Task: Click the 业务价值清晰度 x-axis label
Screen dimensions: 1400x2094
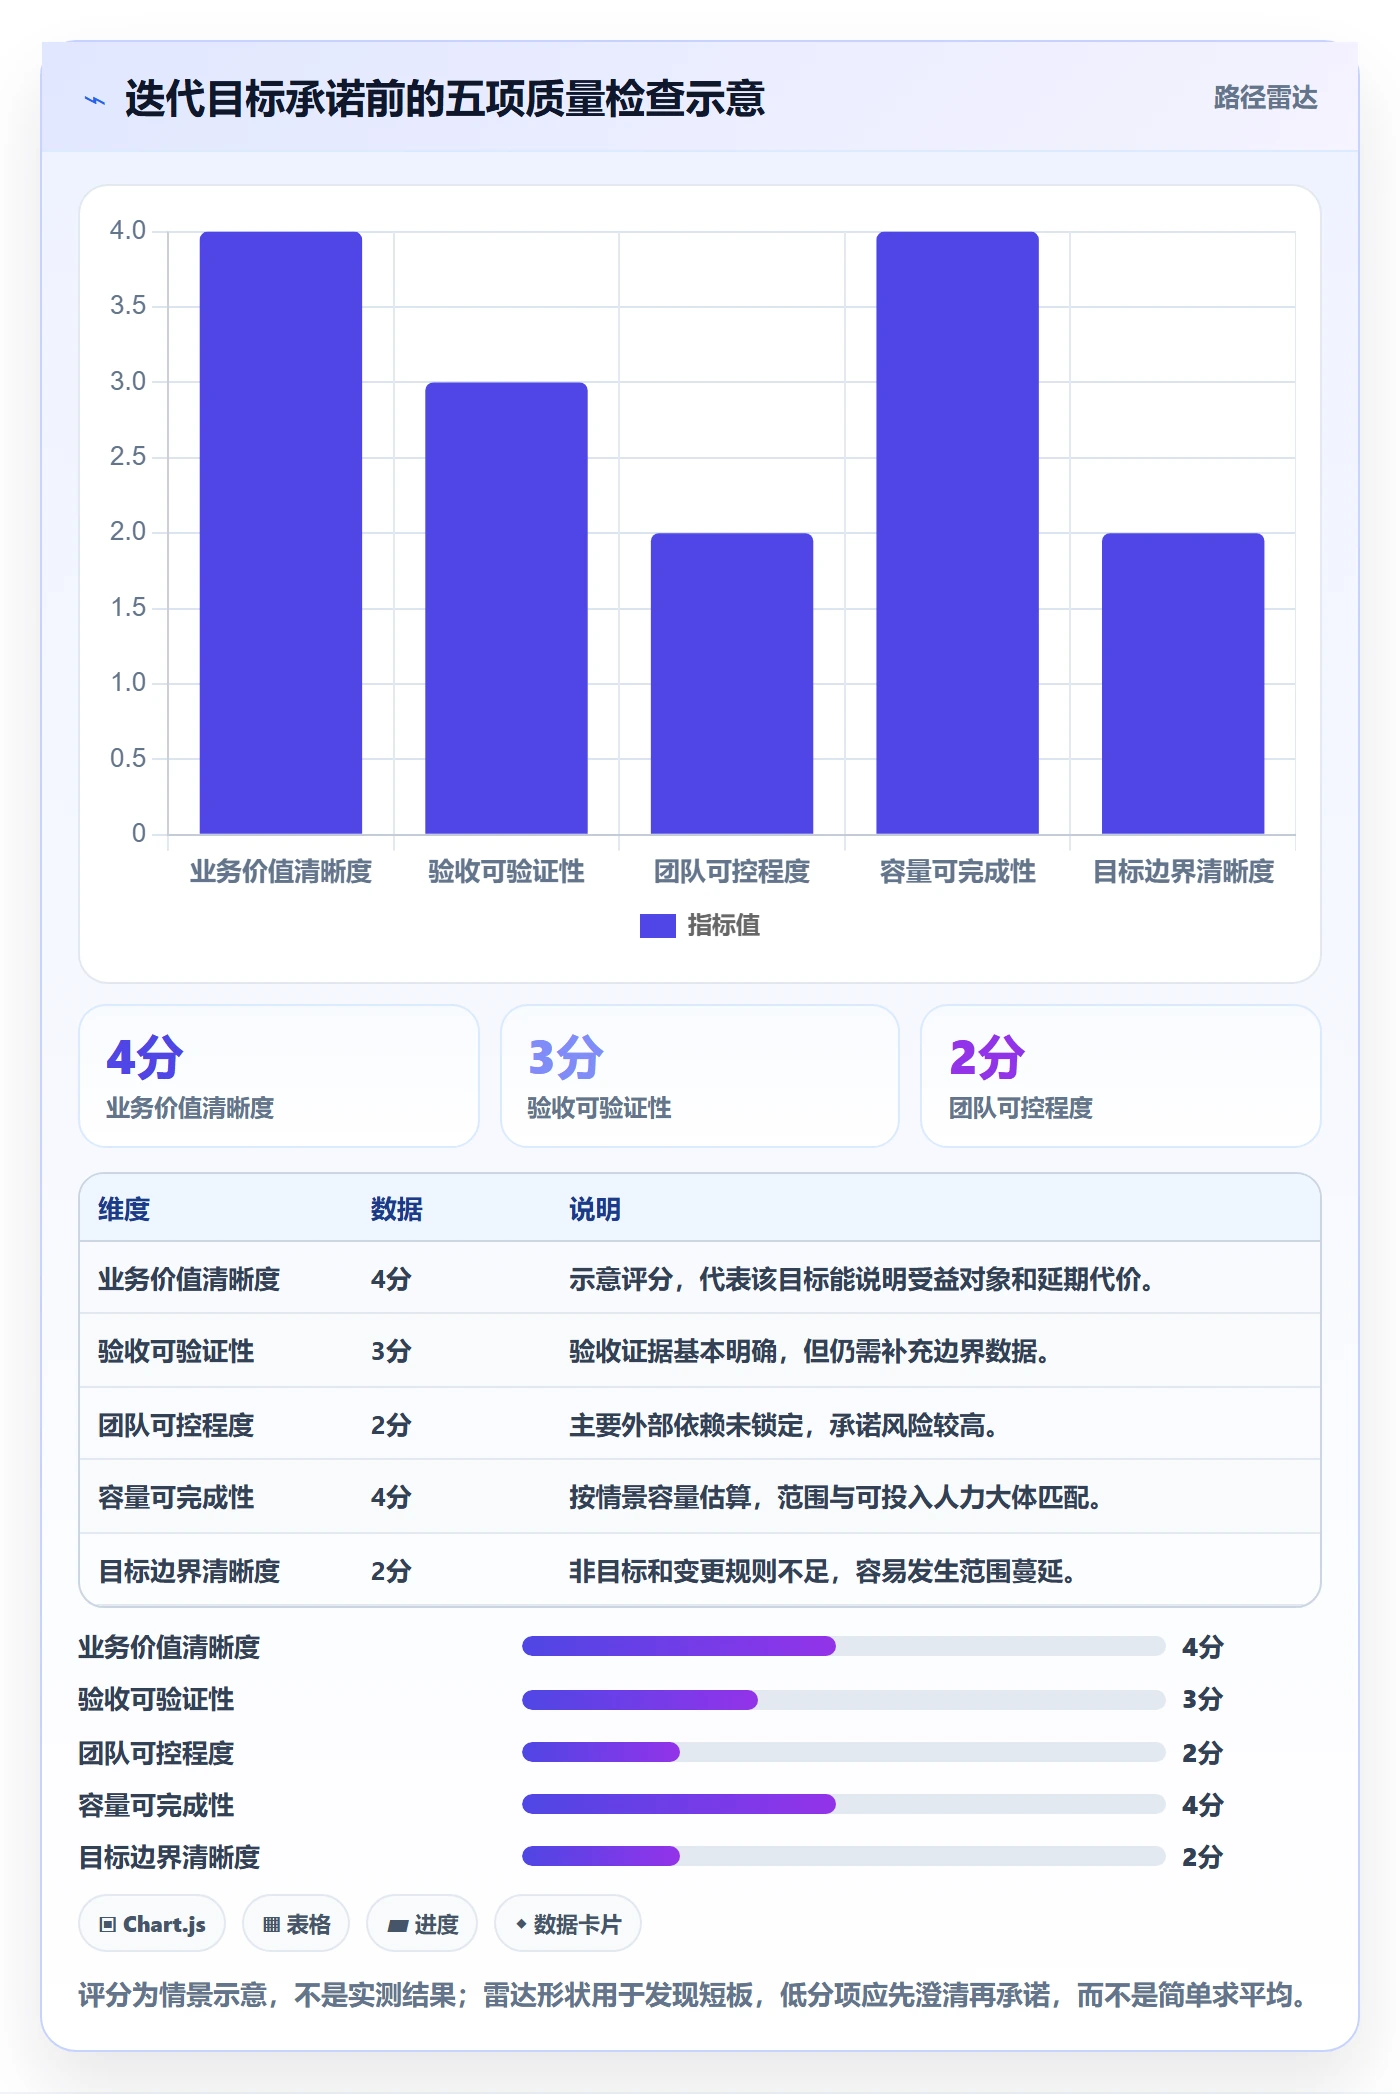Action: pos(281,872)
